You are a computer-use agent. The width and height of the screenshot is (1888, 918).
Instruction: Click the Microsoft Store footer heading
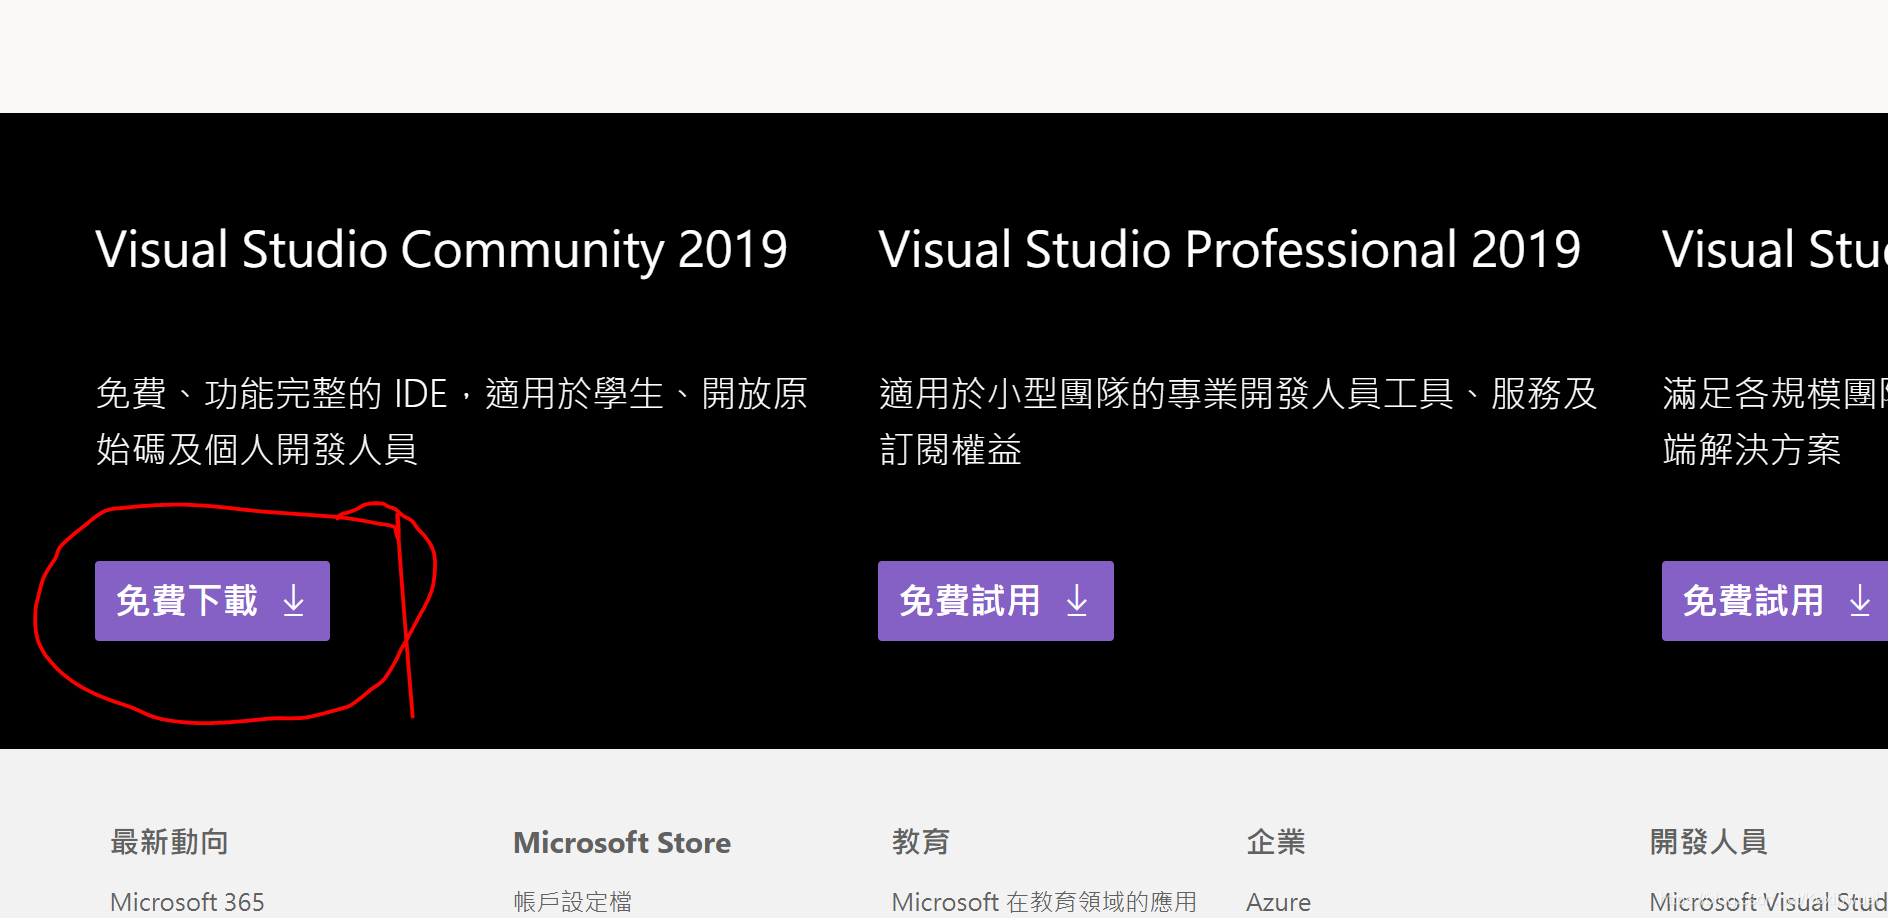click(622, 843)
